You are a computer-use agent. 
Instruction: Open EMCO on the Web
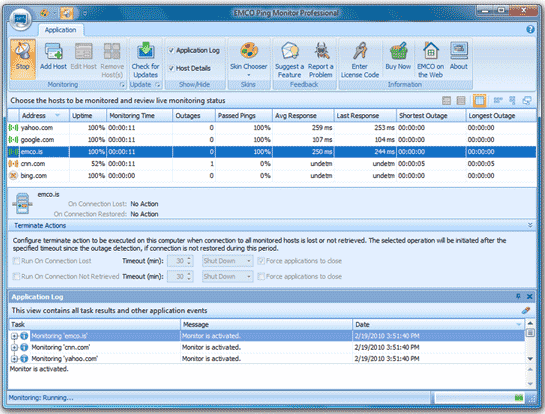coord(431,51)
